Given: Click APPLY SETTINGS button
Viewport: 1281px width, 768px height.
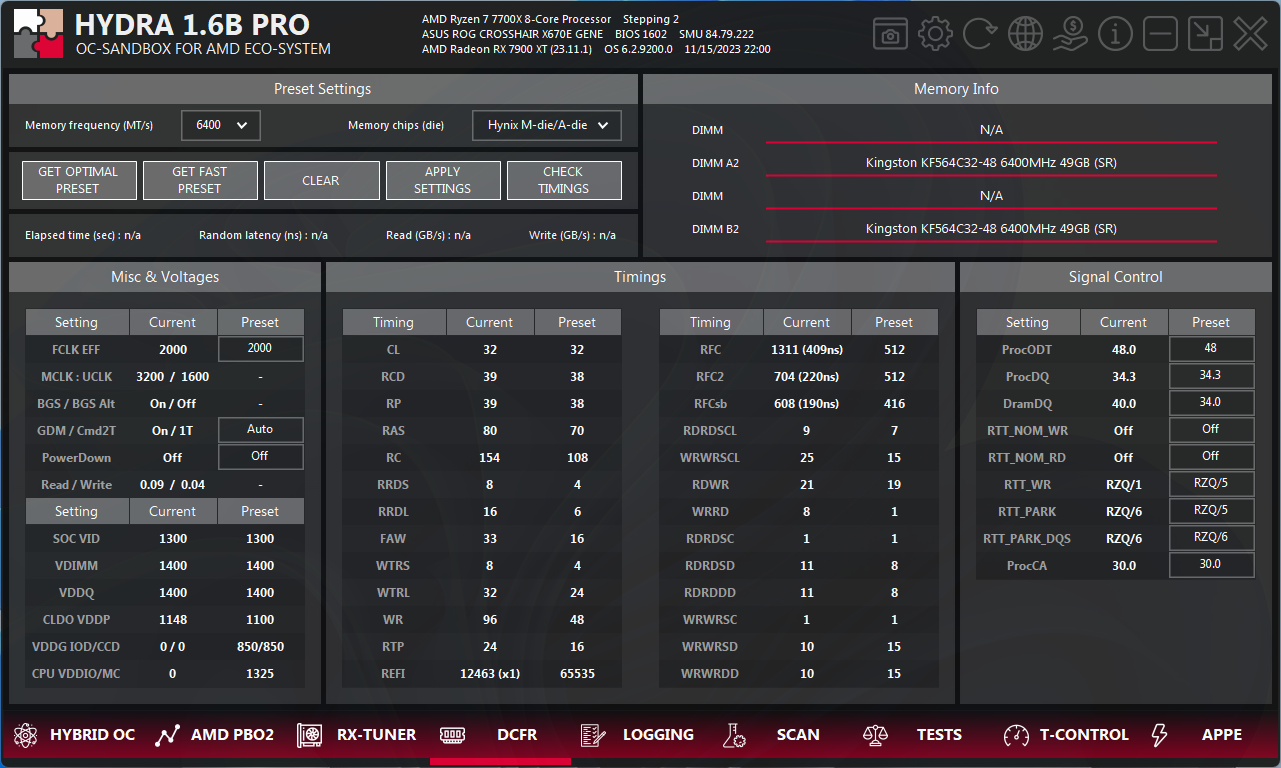Looking at the screenshot, I should click(x=442, y=180).
